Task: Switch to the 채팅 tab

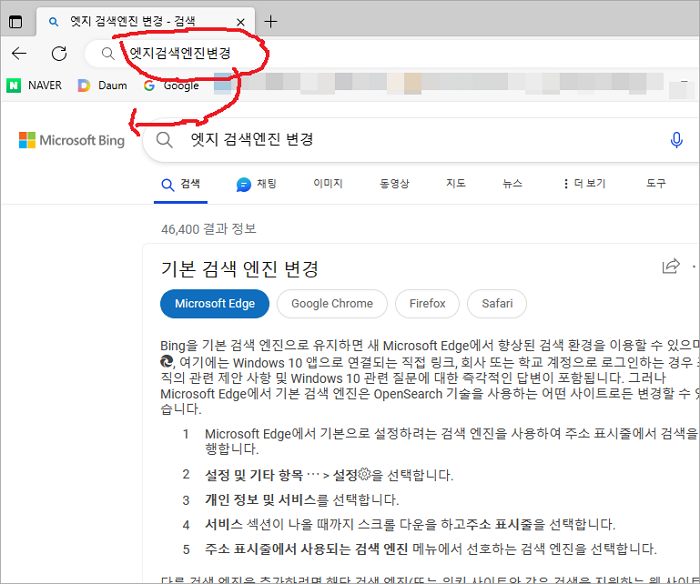Action: point(256,184)
